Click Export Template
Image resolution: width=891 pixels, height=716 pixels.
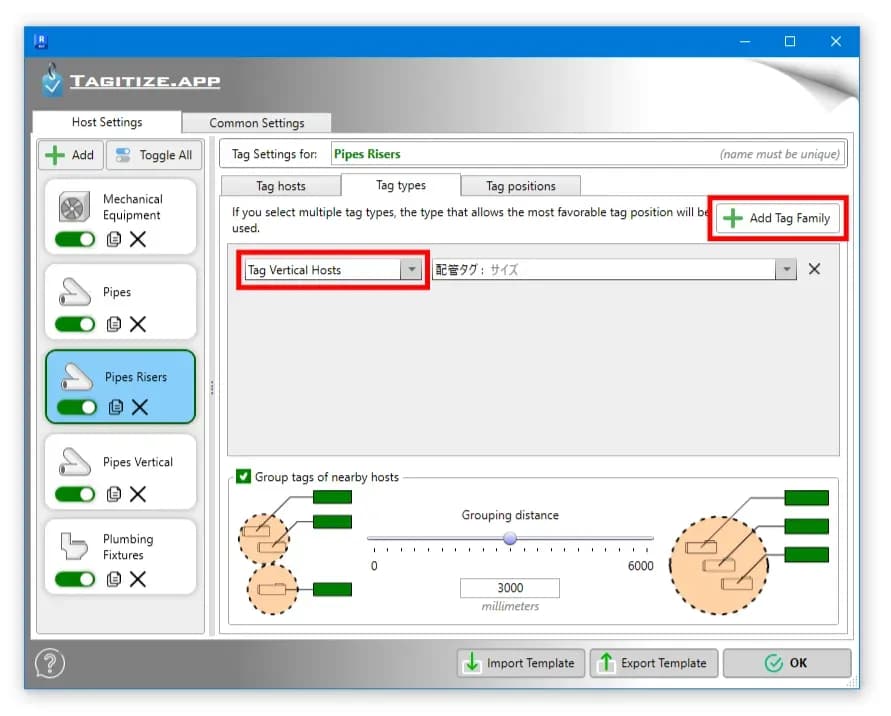[654, 663]
